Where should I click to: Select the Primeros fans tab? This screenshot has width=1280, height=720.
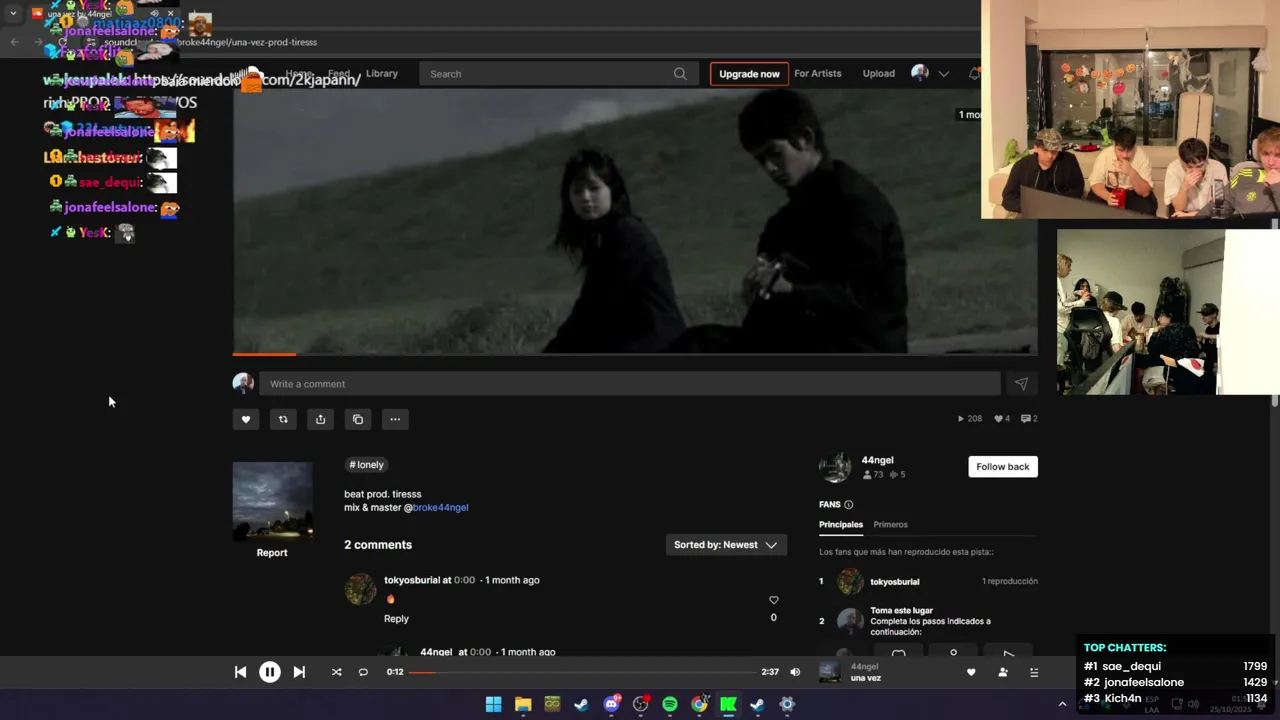click(890, 524)
